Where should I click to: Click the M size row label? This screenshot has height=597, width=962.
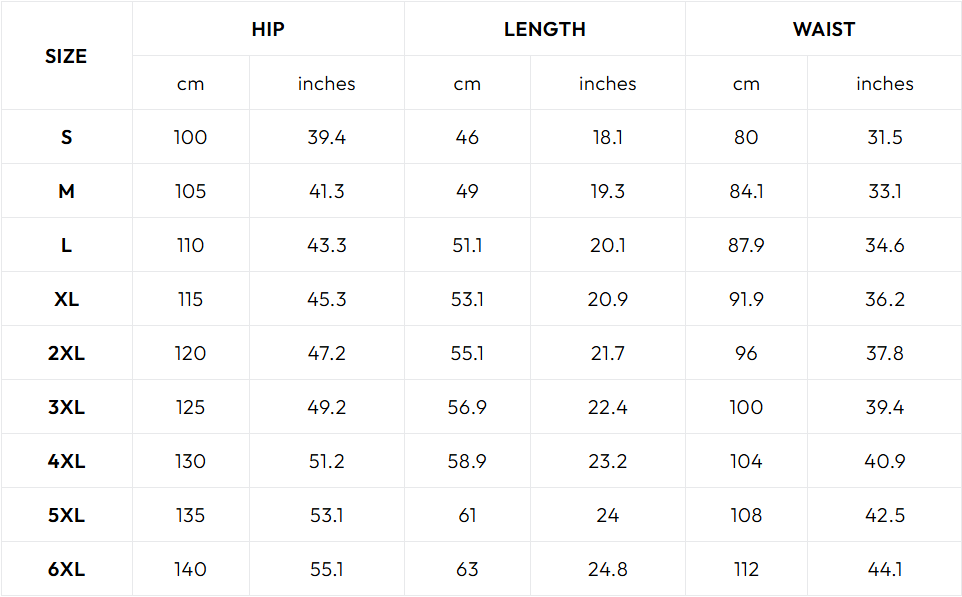point(66,191)
